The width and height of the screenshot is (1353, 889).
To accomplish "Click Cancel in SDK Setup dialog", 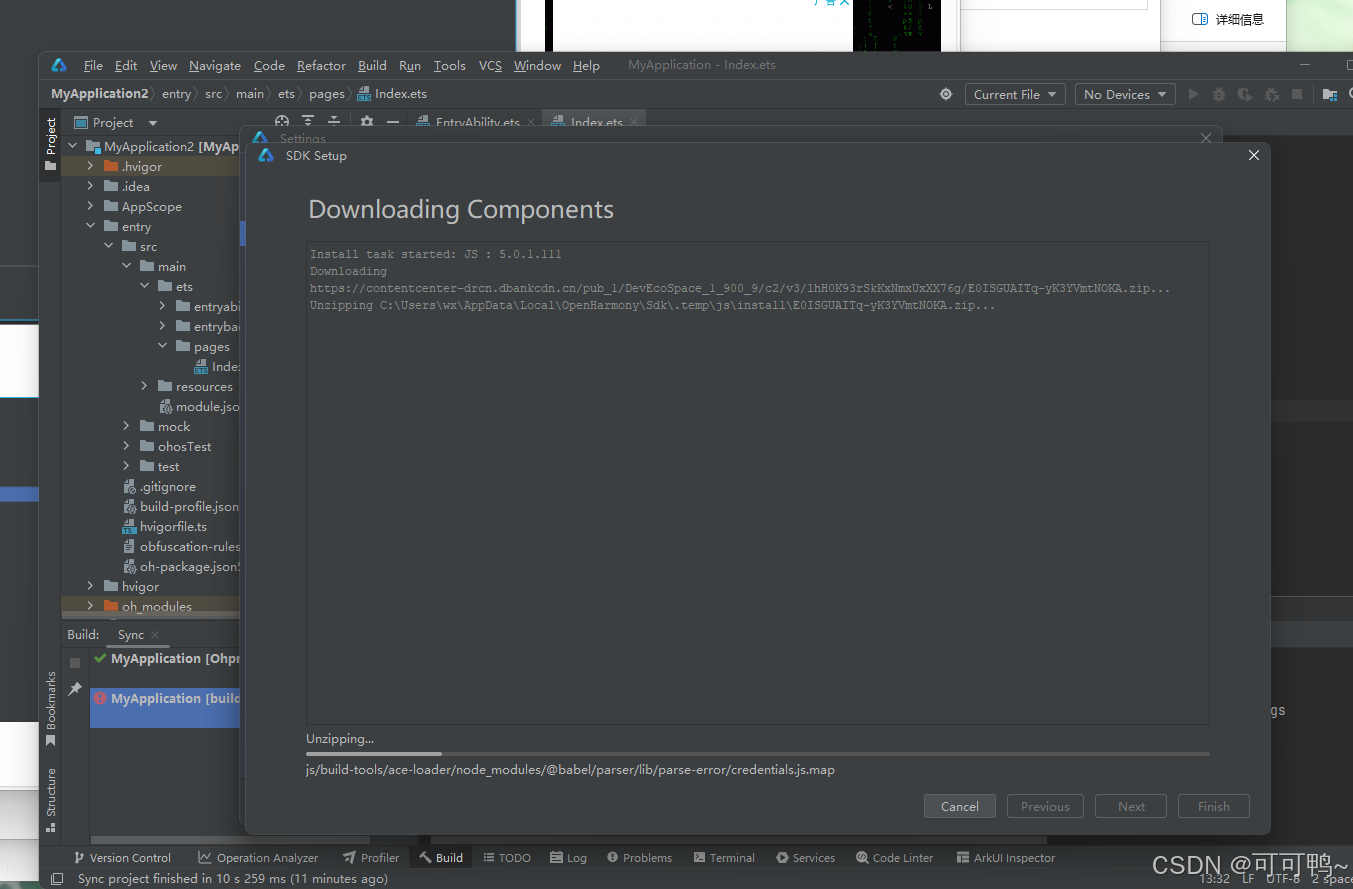I will (x=959, y=806).
